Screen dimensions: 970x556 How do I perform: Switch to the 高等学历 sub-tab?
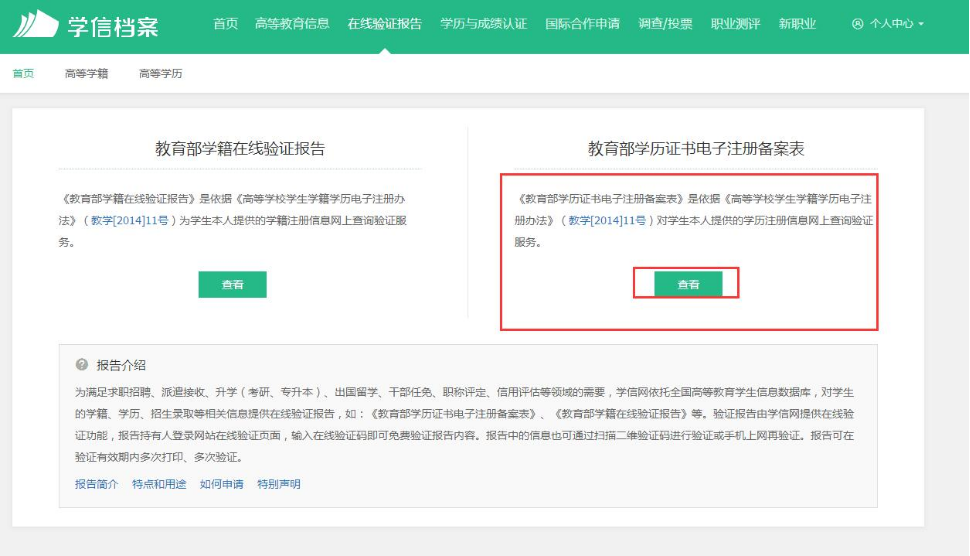point(161,74)
